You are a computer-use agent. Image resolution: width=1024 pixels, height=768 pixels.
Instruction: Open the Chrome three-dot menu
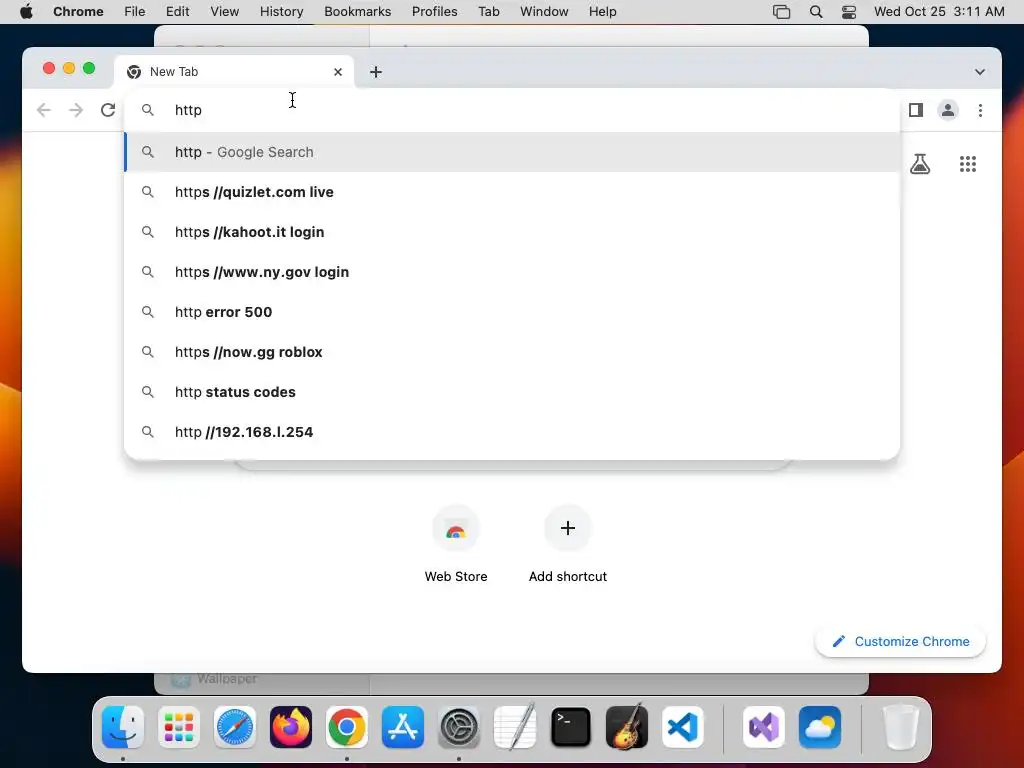[980, 110]
